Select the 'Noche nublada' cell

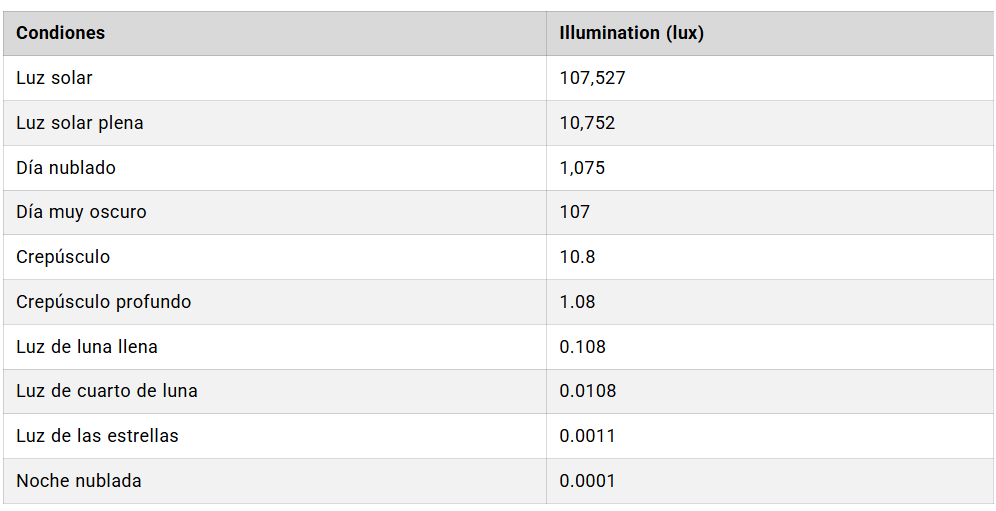(x=79, y=481)
